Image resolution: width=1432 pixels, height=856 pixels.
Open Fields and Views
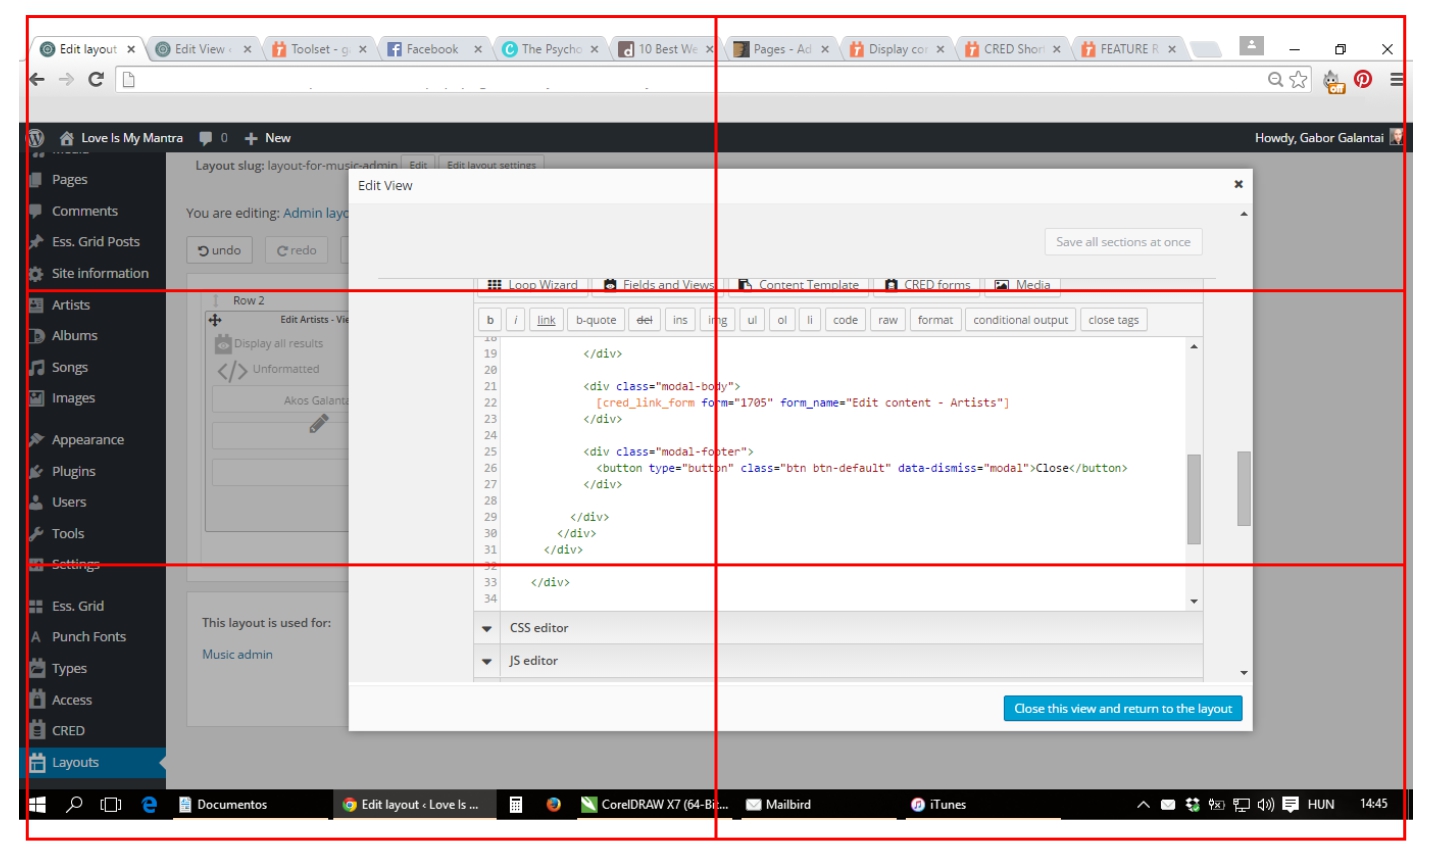click(658, 285)
